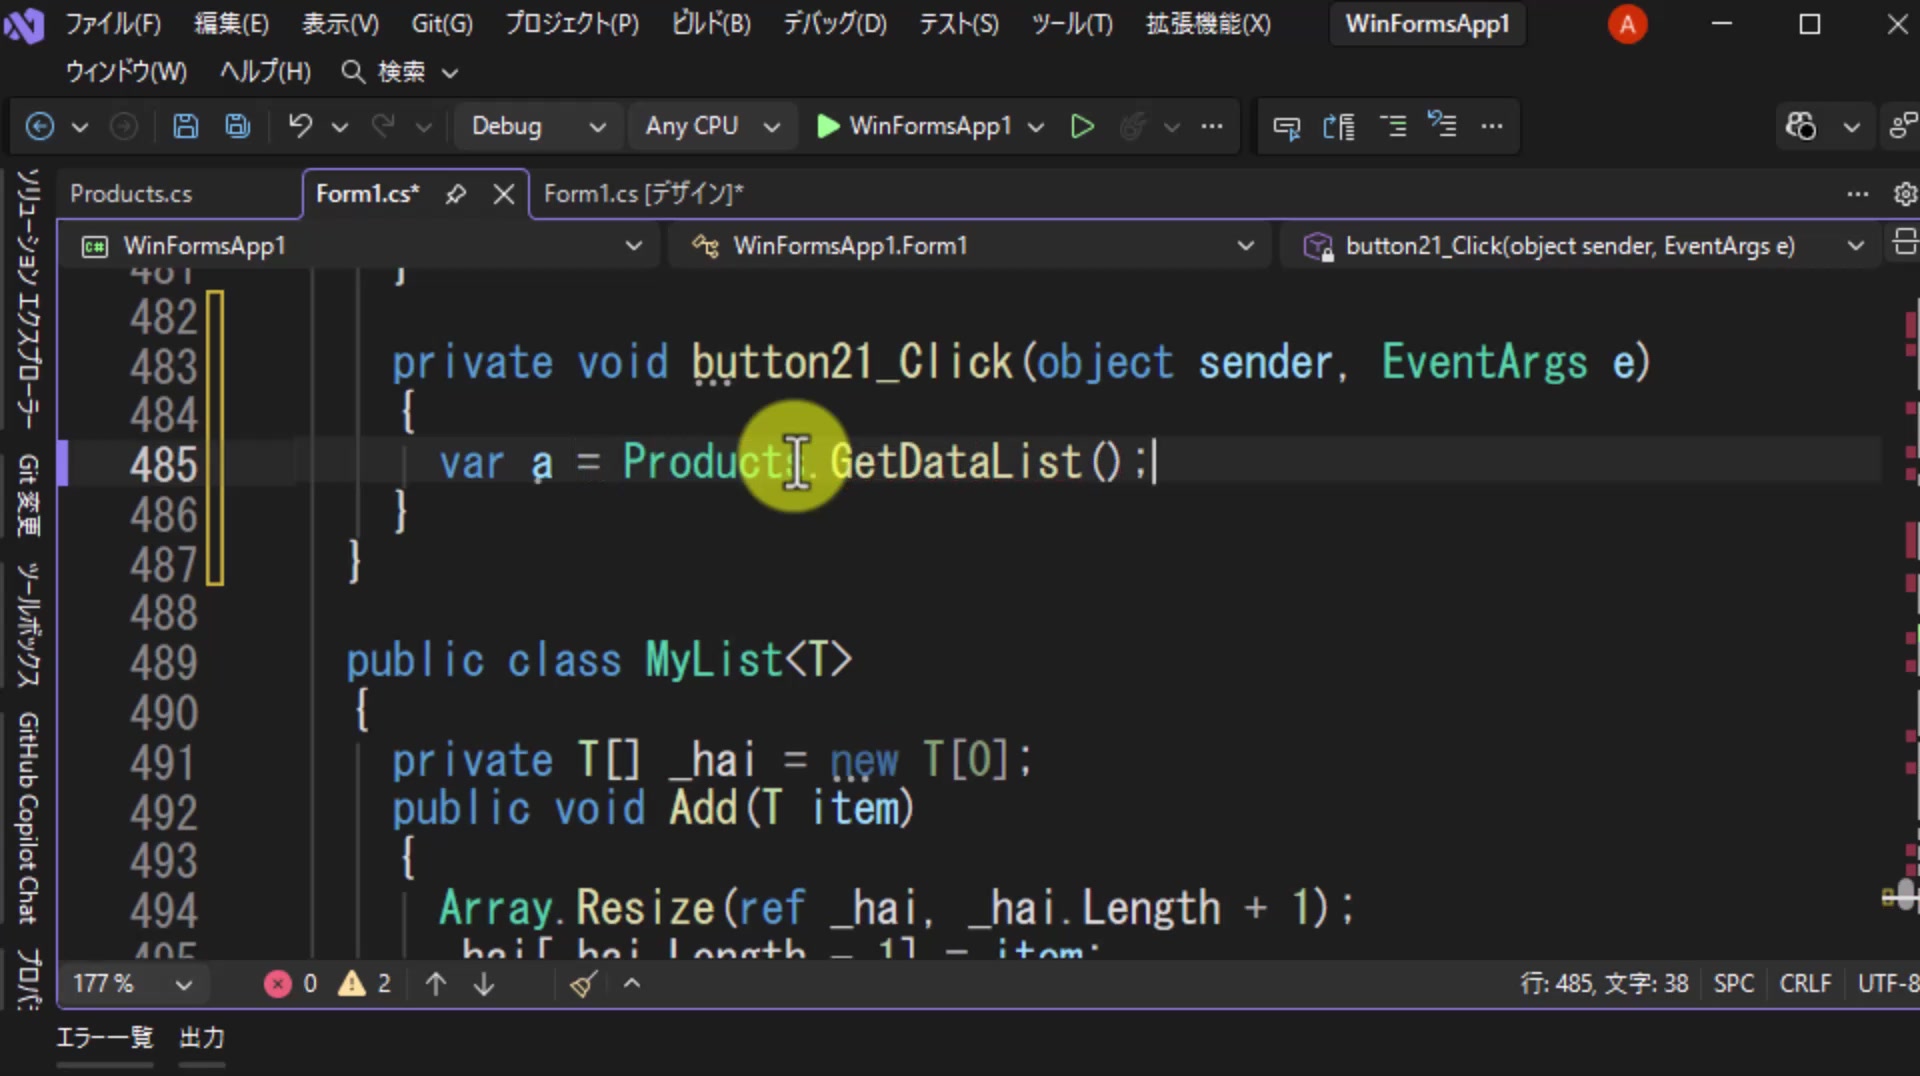
Task: Click the comment selected lines icon
Action: click(1392, 126)
